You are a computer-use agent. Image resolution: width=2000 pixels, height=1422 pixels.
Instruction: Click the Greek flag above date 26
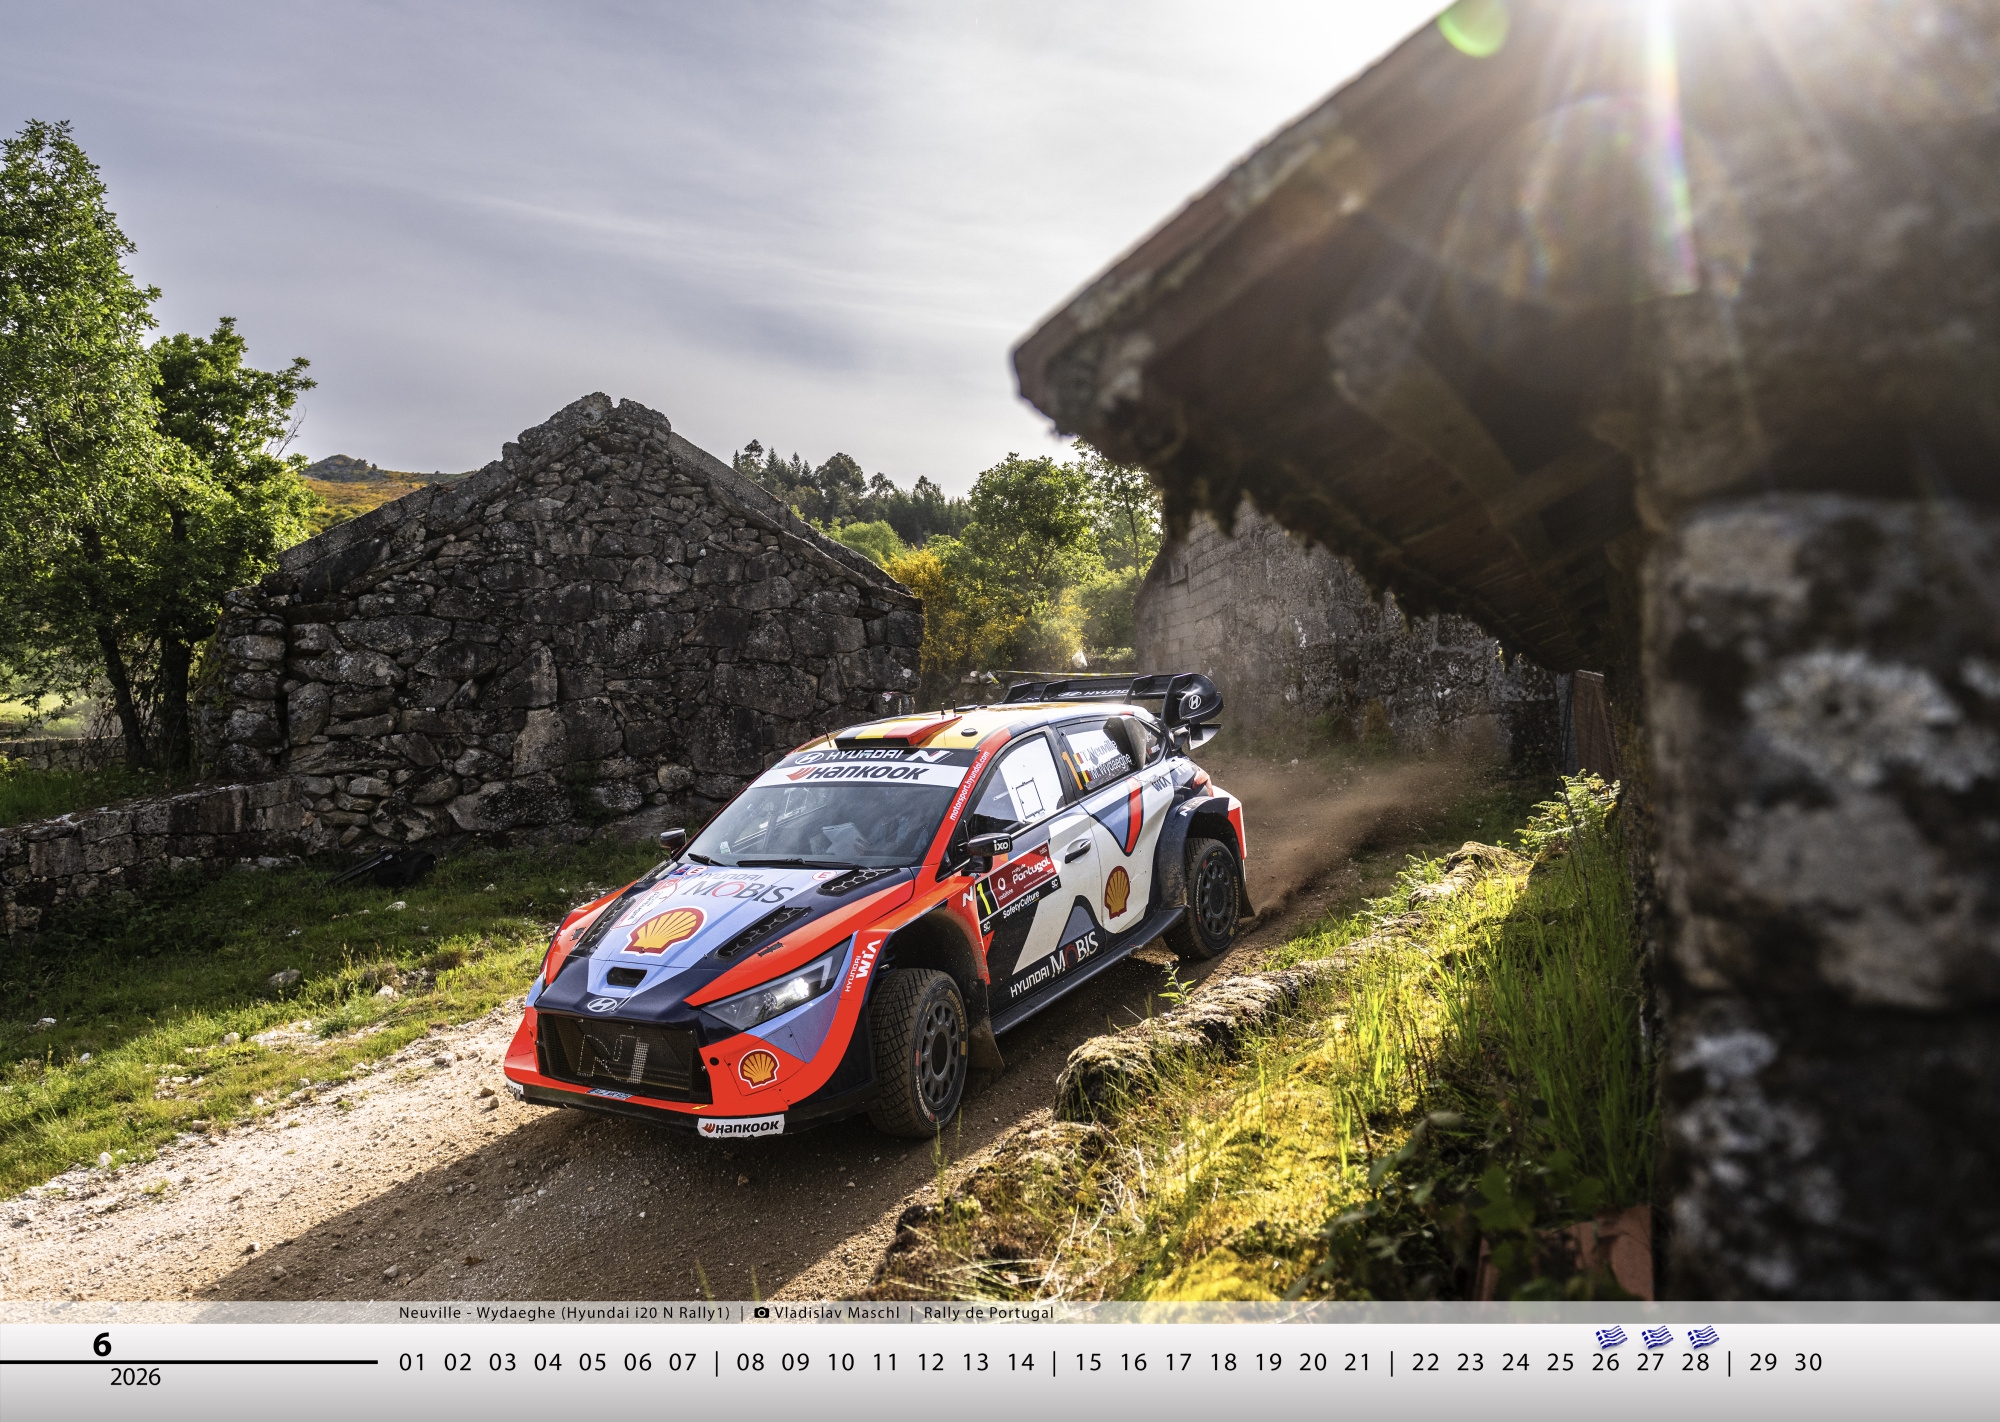[x=1610, y=1337]
